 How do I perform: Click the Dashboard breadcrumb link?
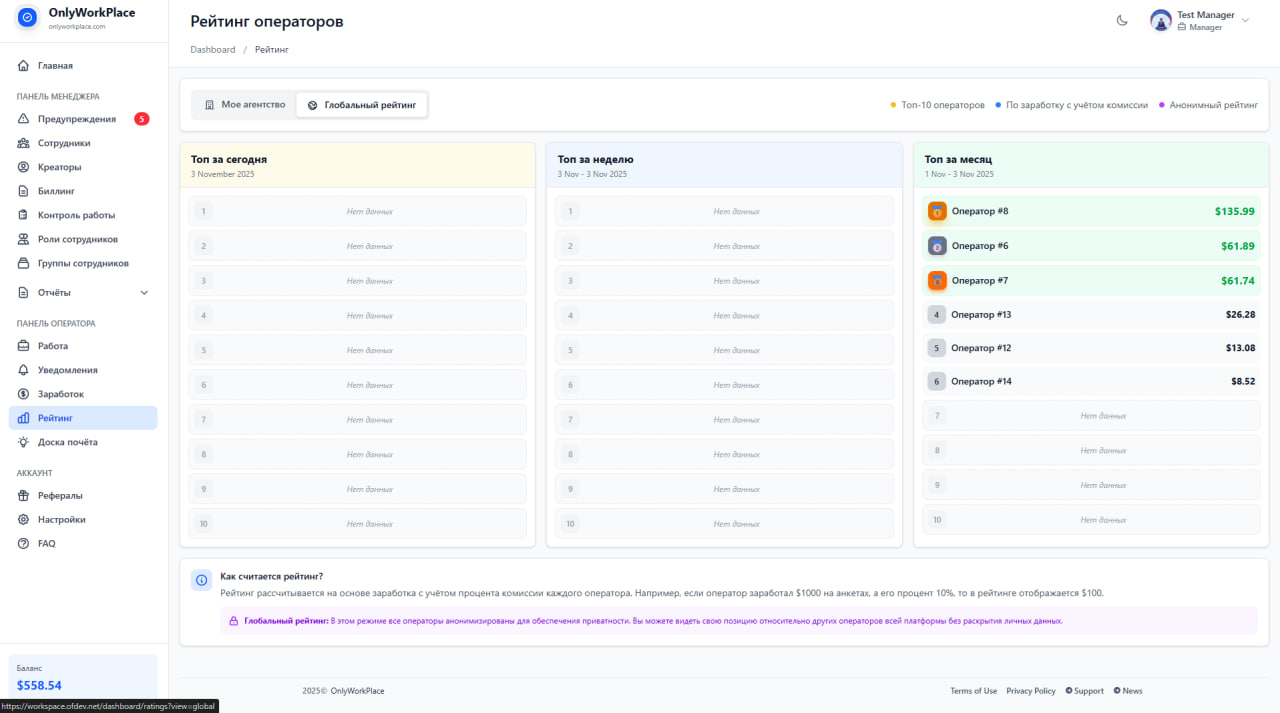tap(213, 49)
